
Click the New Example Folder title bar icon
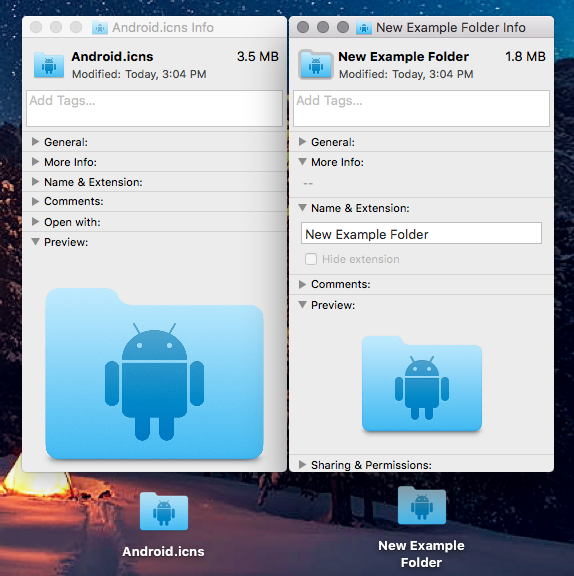click(364, 28)
